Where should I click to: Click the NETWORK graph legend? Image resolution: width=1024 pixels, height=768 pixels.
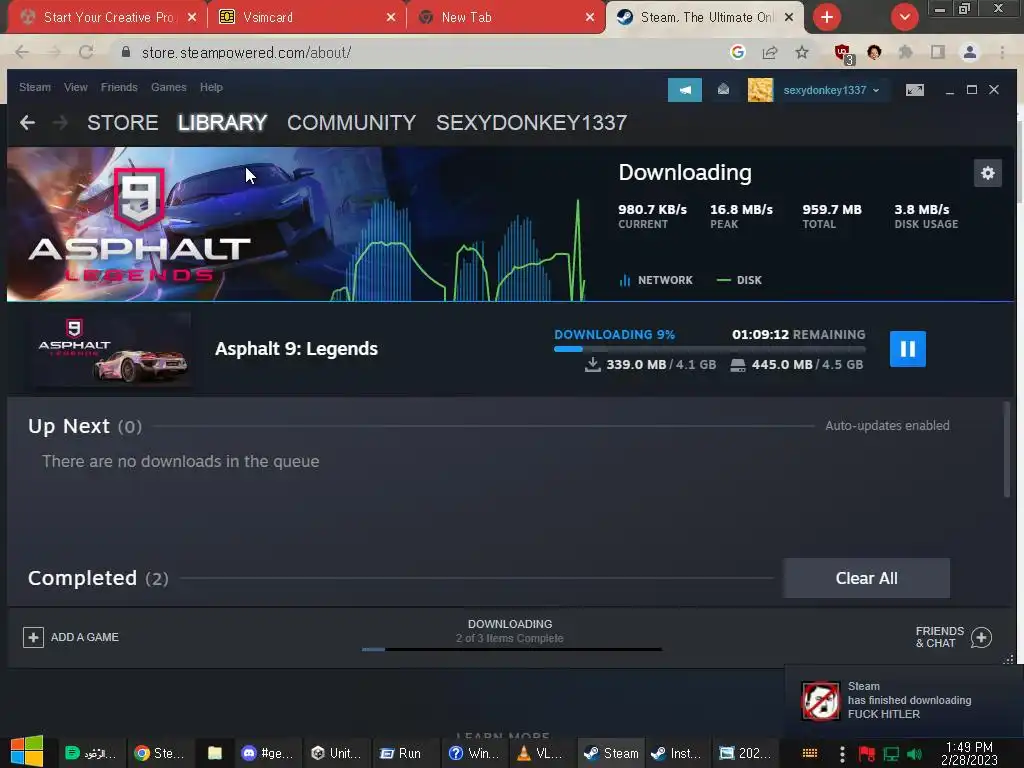pyautogui.click(x=656, y=280)
